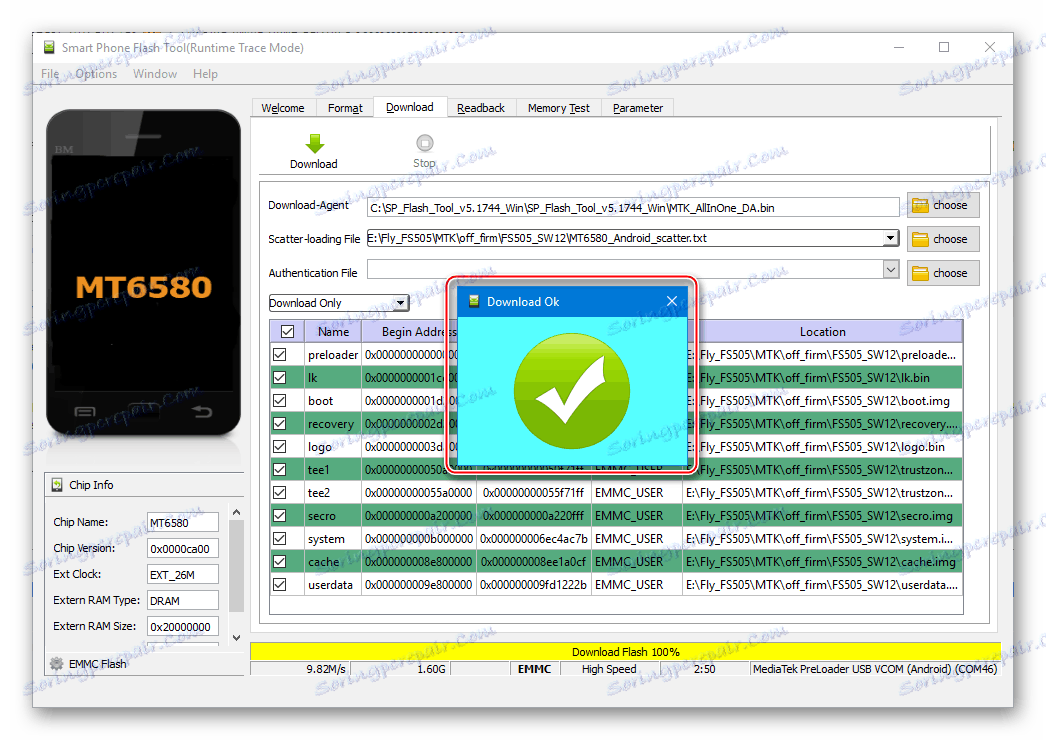
Task: Uncheck the tee2 partition checkbox
Action: pos(280,492)
